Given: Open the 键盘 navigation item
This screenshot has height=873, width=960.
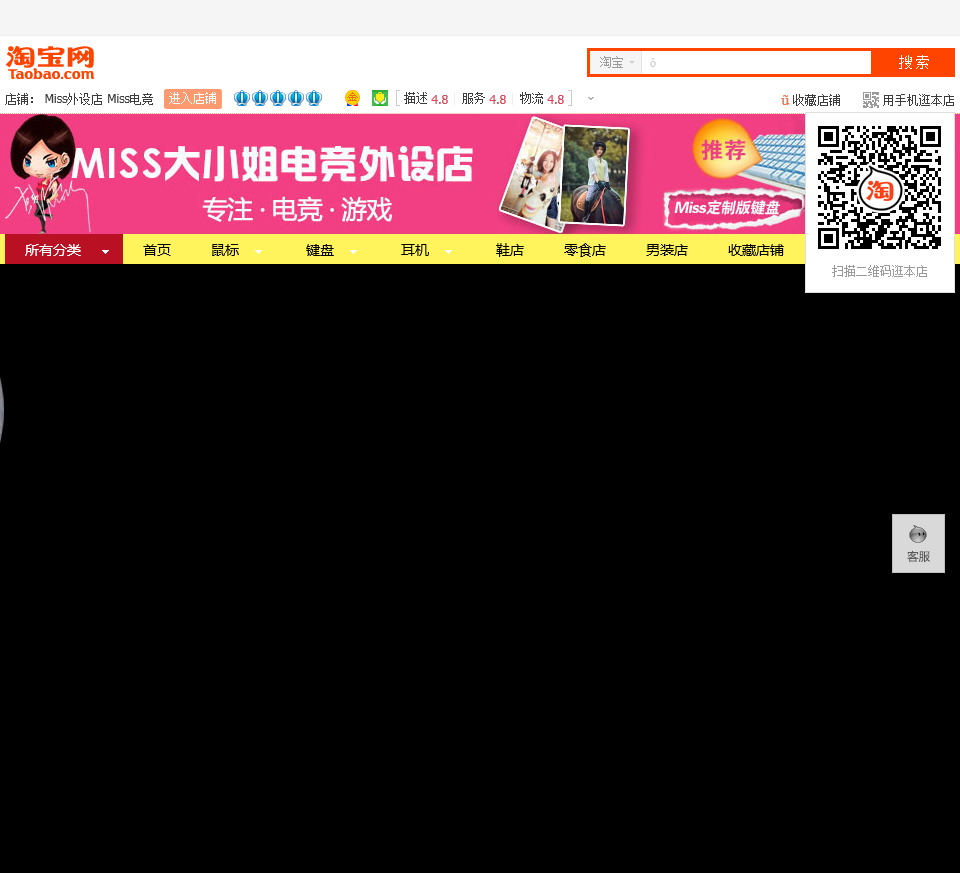Looking at the screenshot, I should click(320, 250).
